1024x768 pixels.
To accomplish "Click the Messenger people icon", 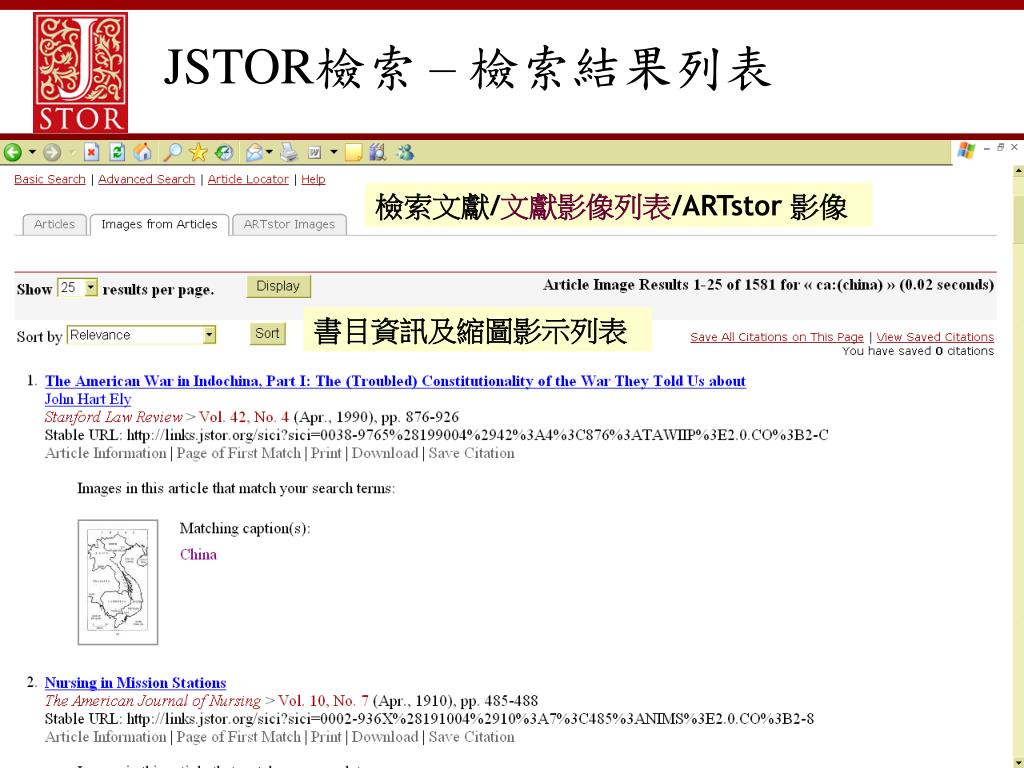I will (405, 153).
